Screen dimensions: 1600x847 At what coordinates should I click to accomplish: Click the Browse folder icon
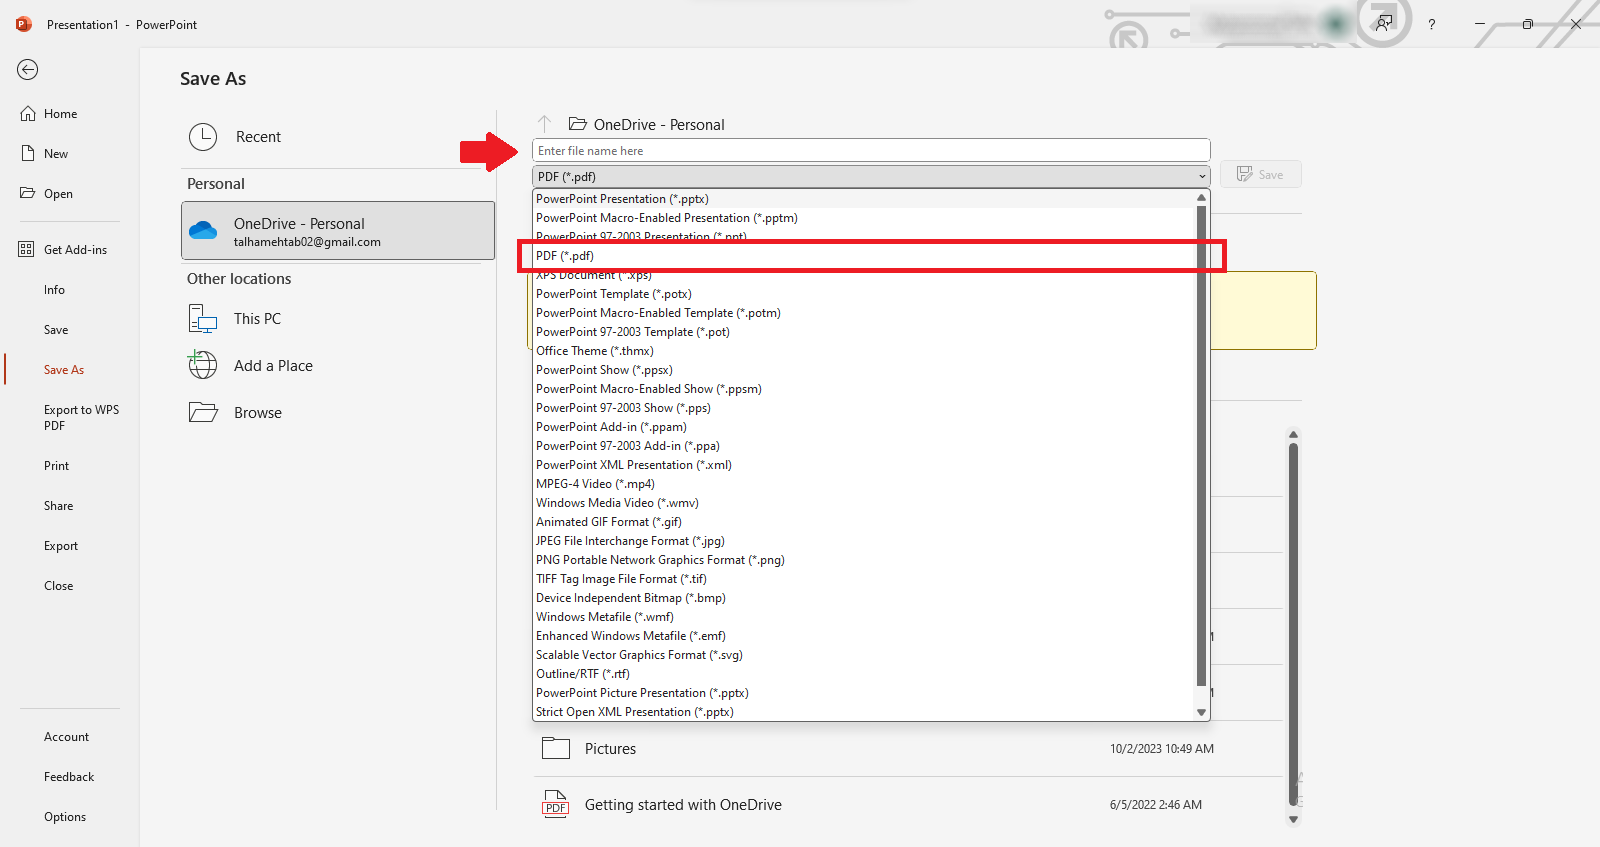click(203, 412)
